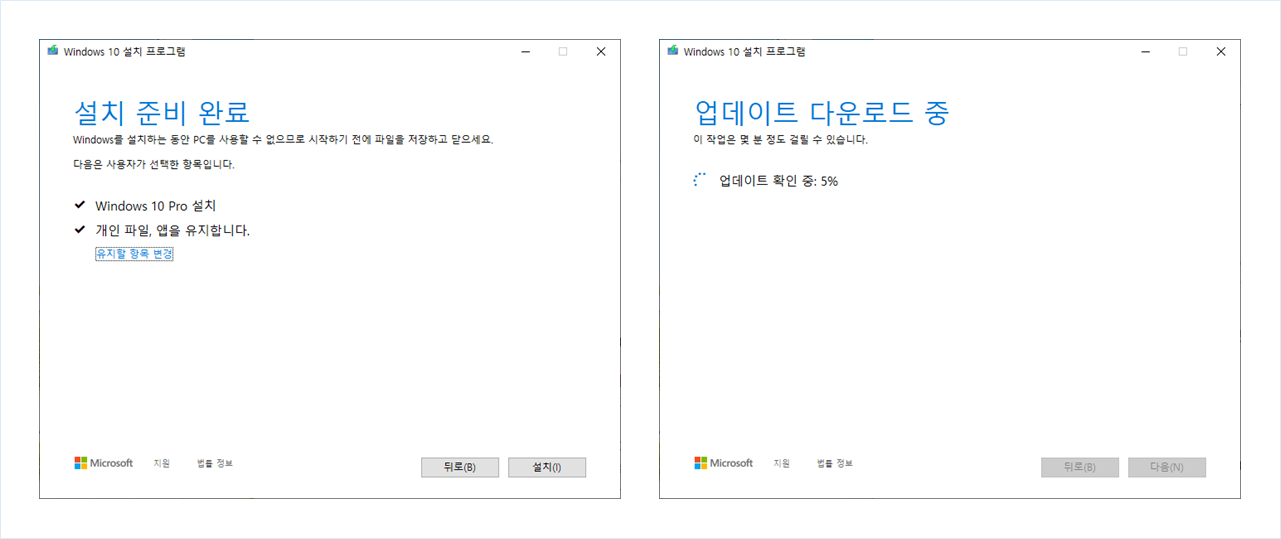
Task: Open 지원 link in the left window
Action: (162, 463)
